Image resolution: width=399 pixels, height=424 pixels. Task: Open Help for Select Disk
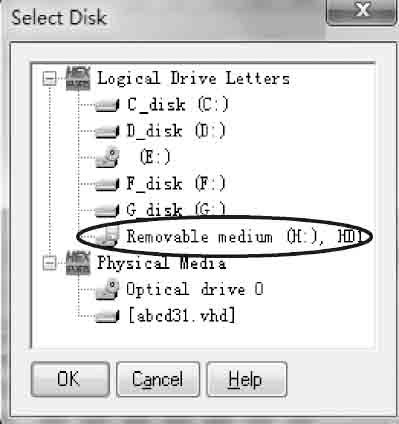pyautogui.click(x=246, y=379)
